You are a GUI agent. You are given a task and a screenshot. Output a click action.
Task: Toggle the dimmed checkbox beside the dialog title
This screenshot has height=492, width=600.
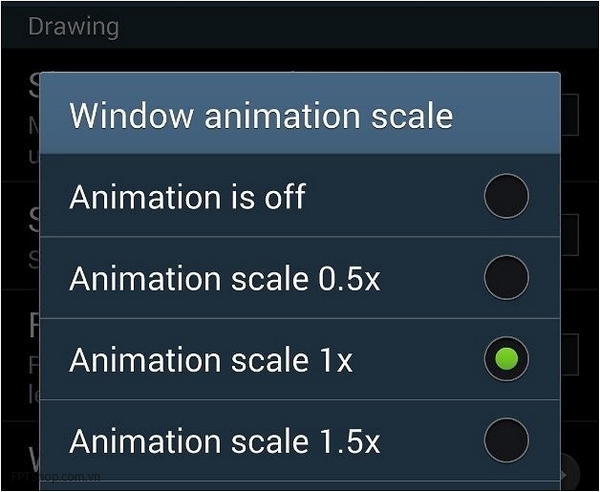coord(569,115)
